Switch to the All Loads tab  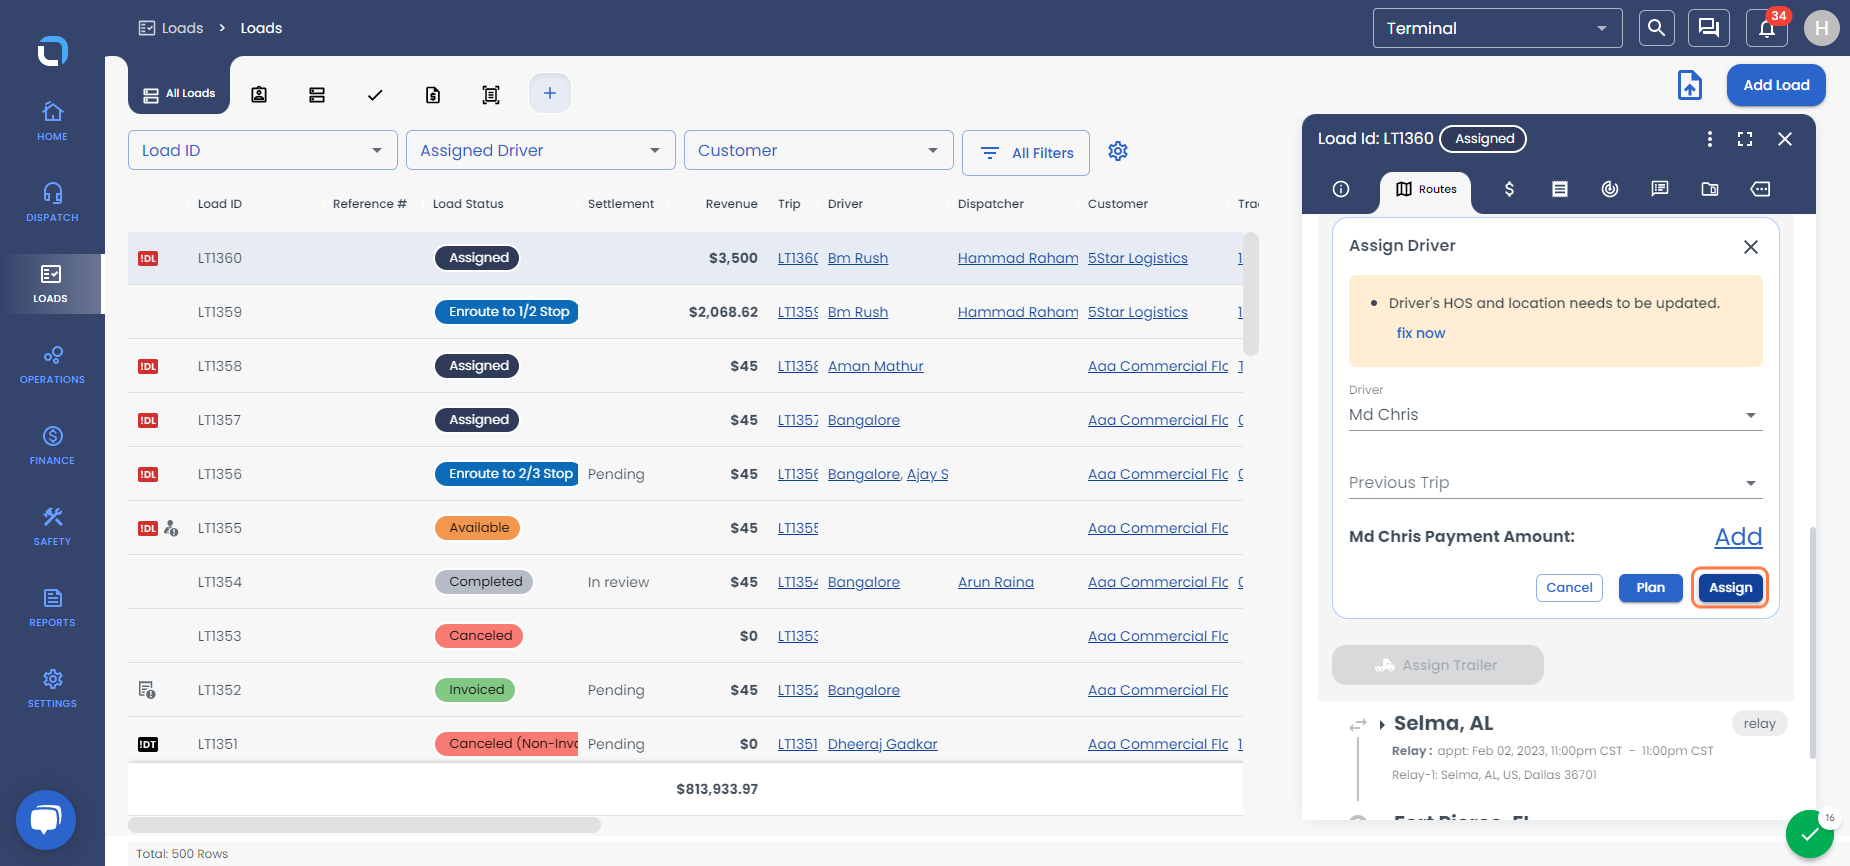click(x=179, y=94)
